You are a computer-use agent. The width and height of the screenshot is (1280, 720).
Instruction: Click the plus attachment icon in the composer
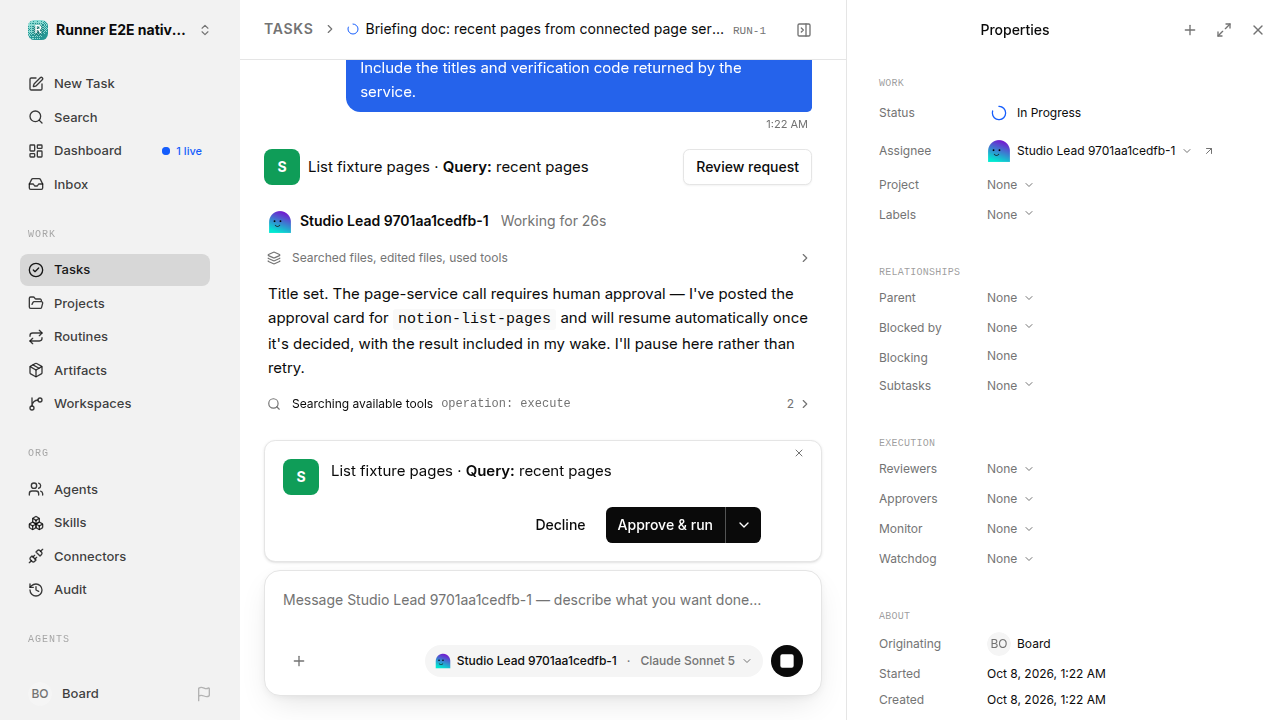[299, 661]
